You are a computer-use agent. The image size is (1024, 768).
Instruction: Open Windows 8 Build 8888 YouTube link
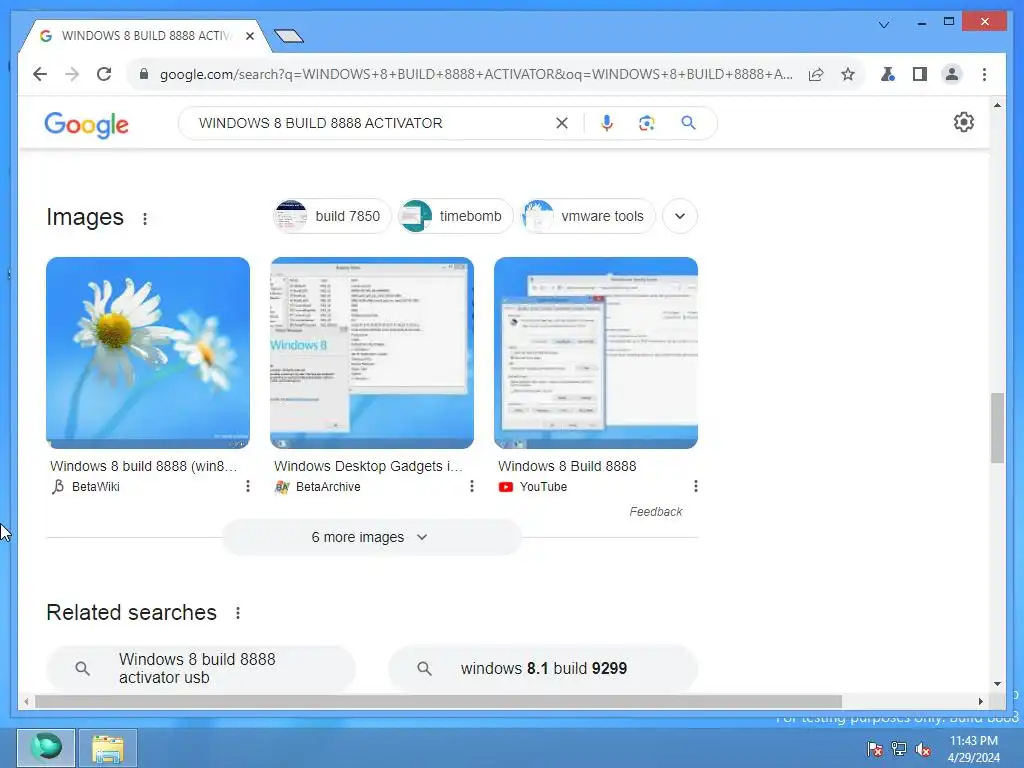point(567,466)
